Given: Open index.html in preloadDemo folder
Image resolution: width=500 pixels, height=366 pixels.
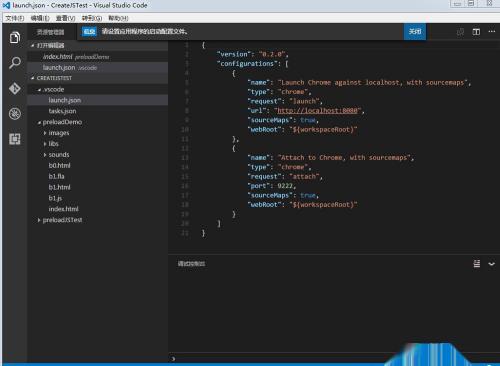Looking at the screenshot, I should click(x=98, y=209).
